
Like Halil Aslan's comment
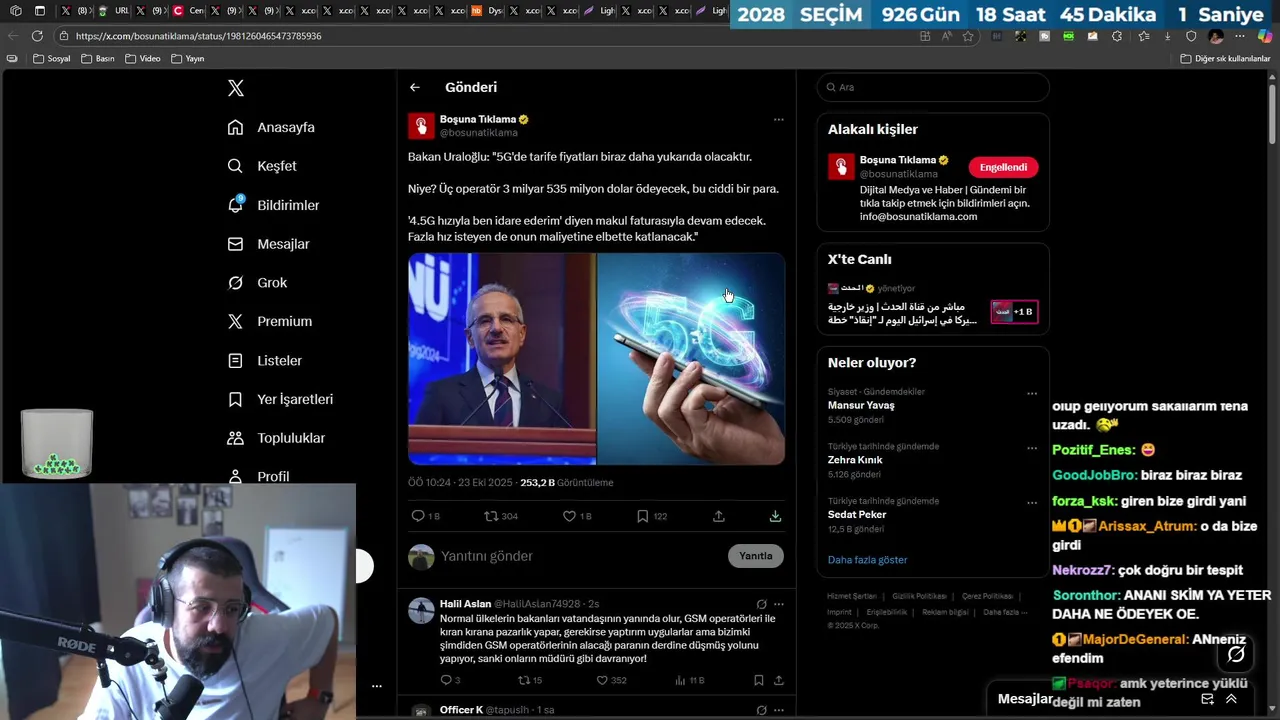pyautogui.click(x=611, y=680)
